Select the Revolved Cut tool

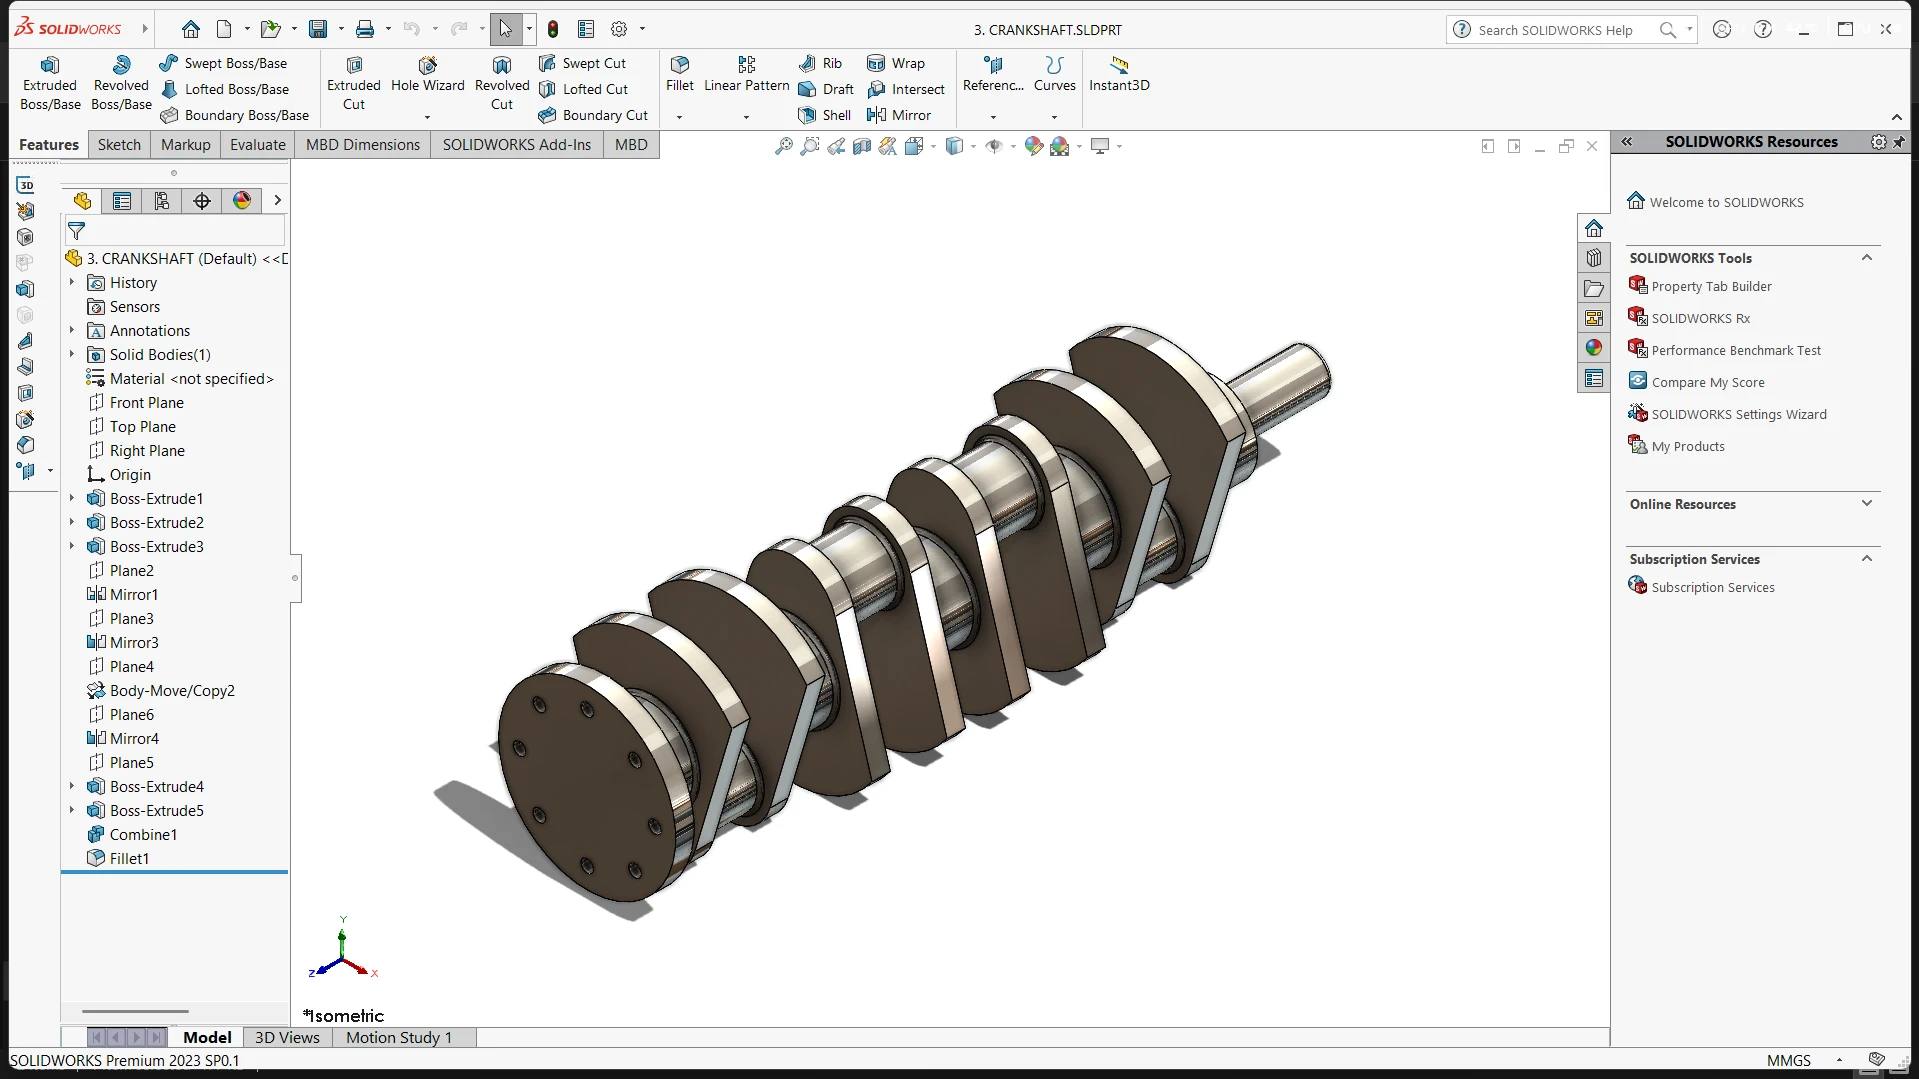point(502,84)
